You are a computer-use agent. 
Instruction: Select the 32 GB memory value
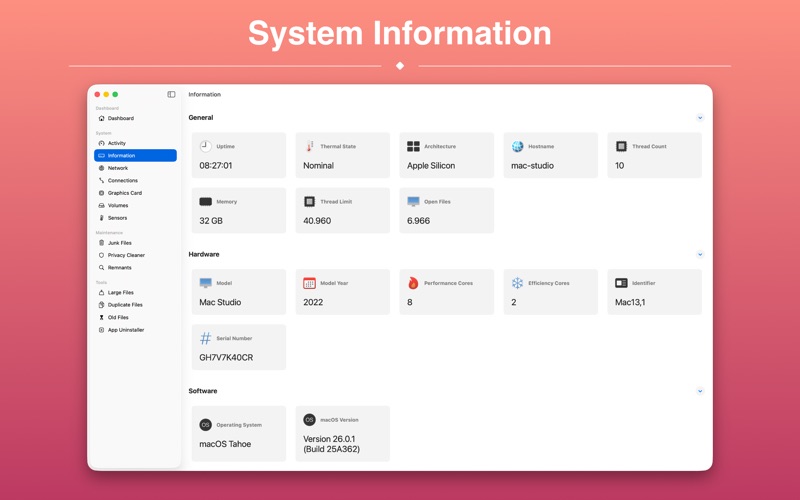coord(211,221)
